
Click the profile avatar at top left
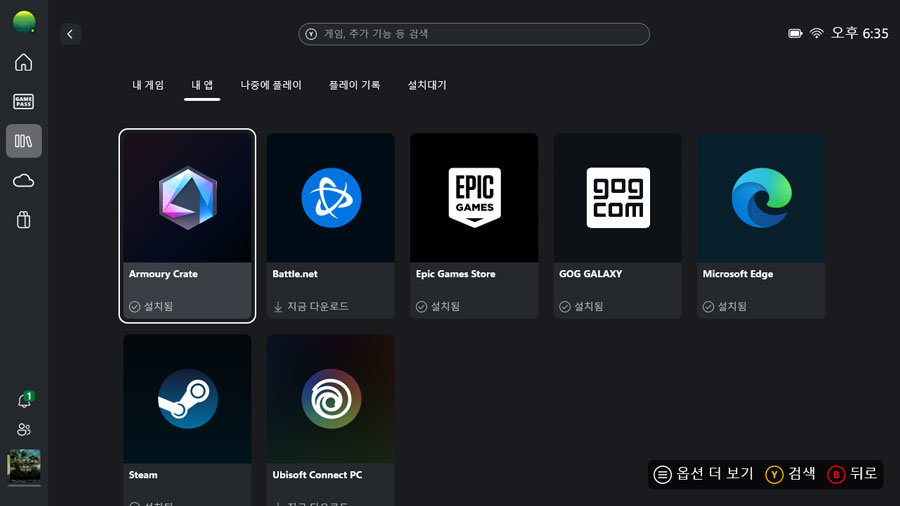[x=23, y=22]
